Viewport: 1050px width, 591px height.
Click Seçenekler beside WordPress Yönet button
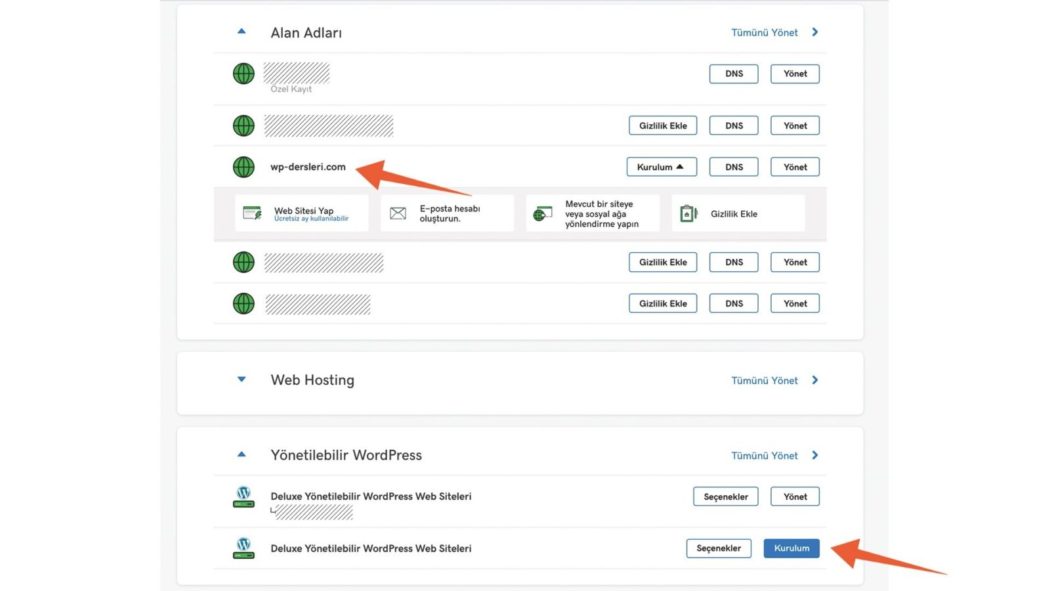(726, 497)
